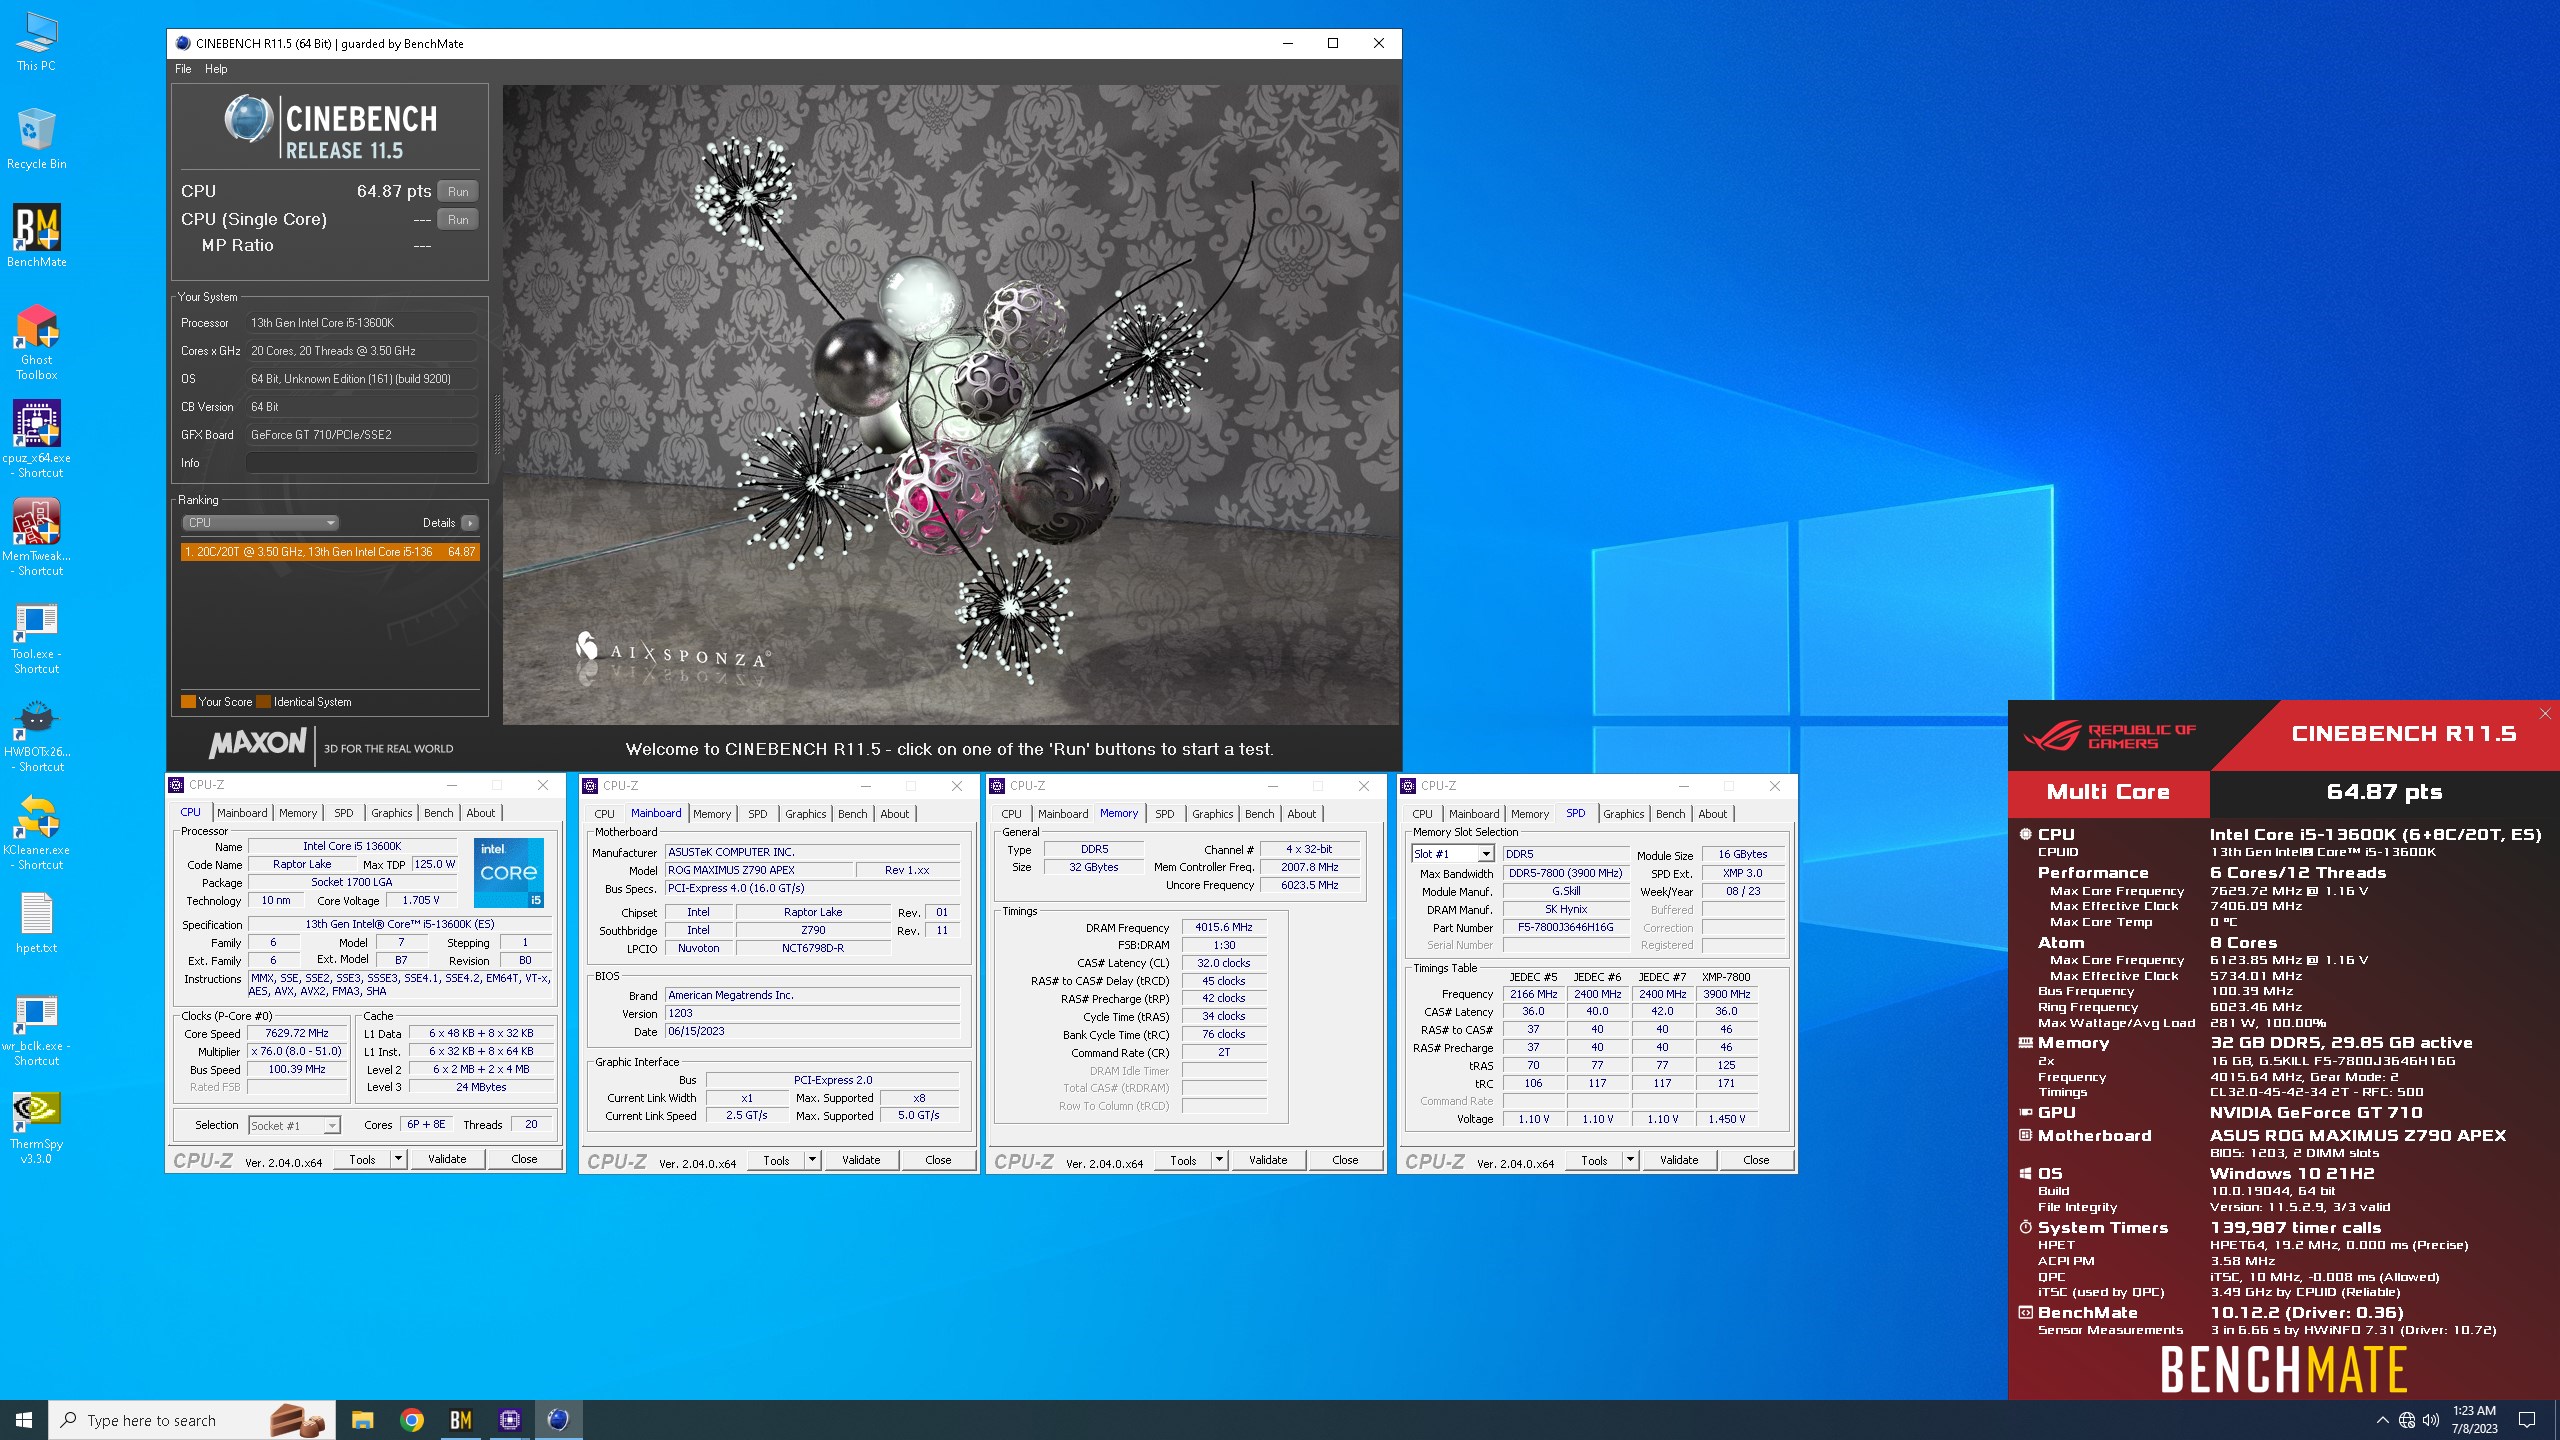Open the Graphics tab in second CPU-Z window
This screenshot has height=1440, width=2560.
tap(805, 814)
